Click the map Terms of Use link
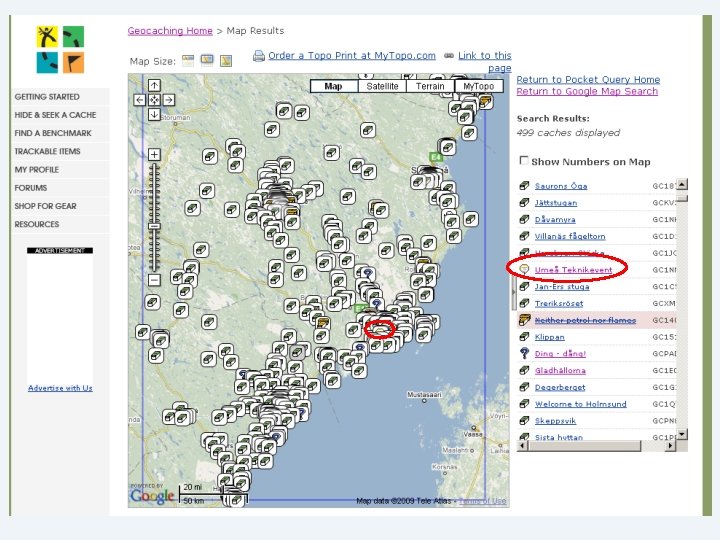The image size is (720, 540). (x=483, y=501)
